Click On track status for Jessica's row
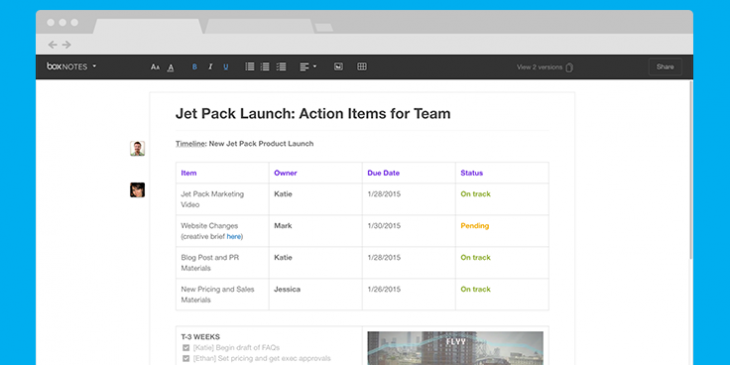This screenshot has width=730, height=365. pyautogui.click(x=475, y=289)
